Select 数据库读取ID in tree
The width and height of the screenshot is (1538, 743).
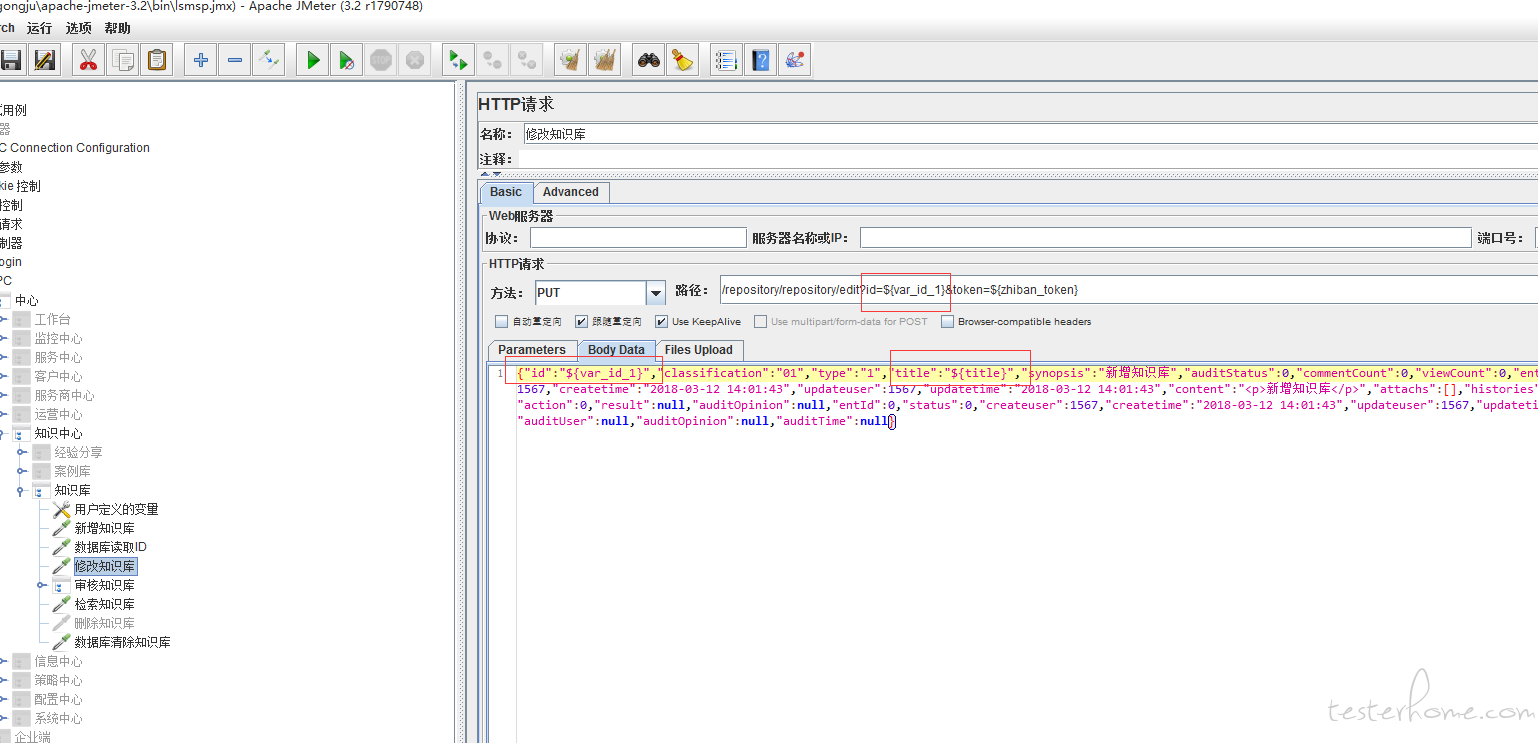click(x=110, y=547)
